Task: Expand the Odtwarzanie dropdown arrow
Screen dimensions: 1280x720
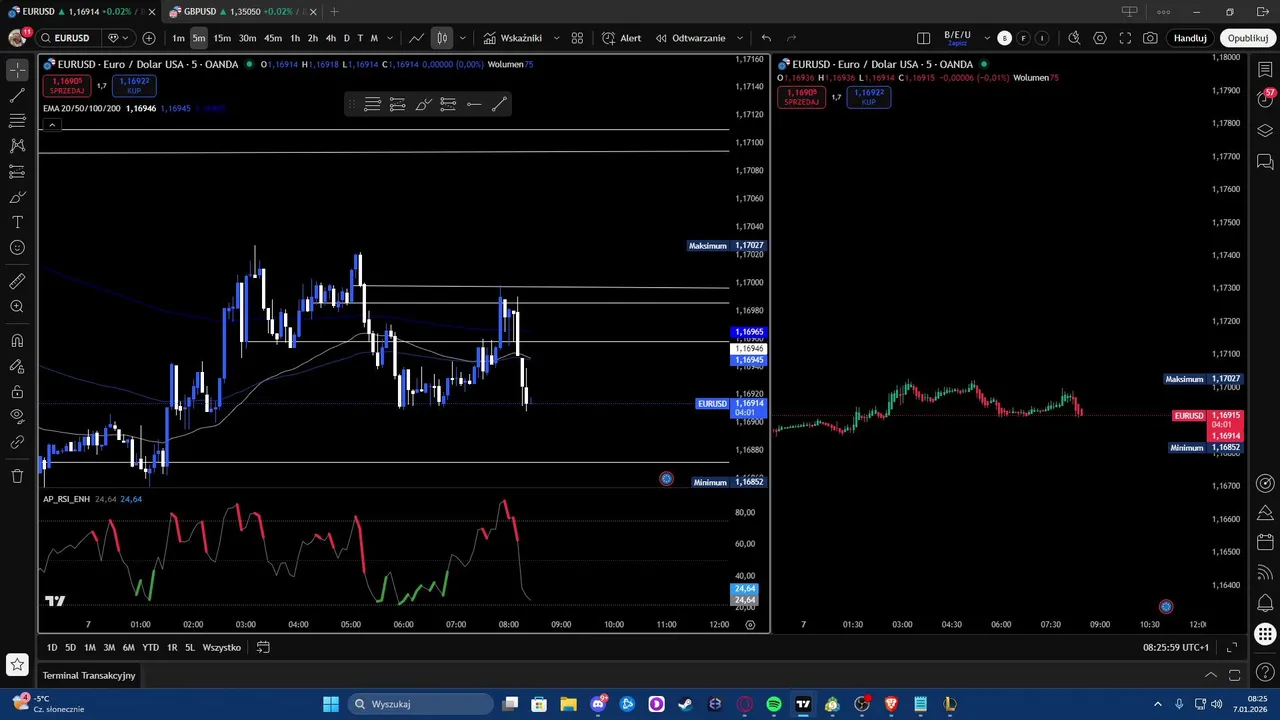Action: pos(740,38)
